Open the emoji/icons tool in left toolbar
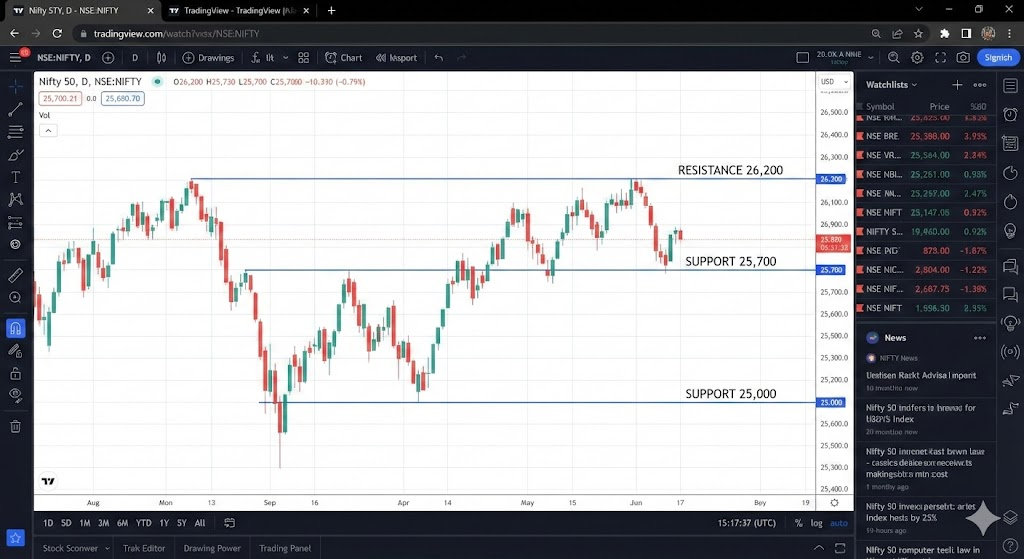 (16, 244)
